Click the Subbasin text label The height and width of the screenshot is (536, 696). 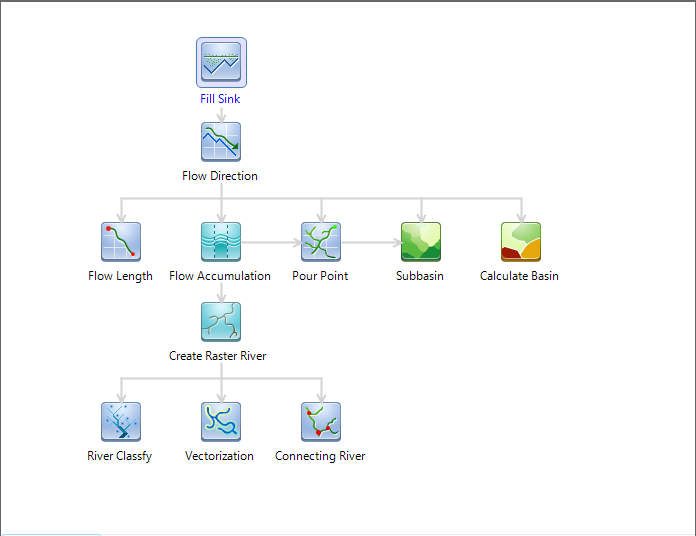pos(420,276)
